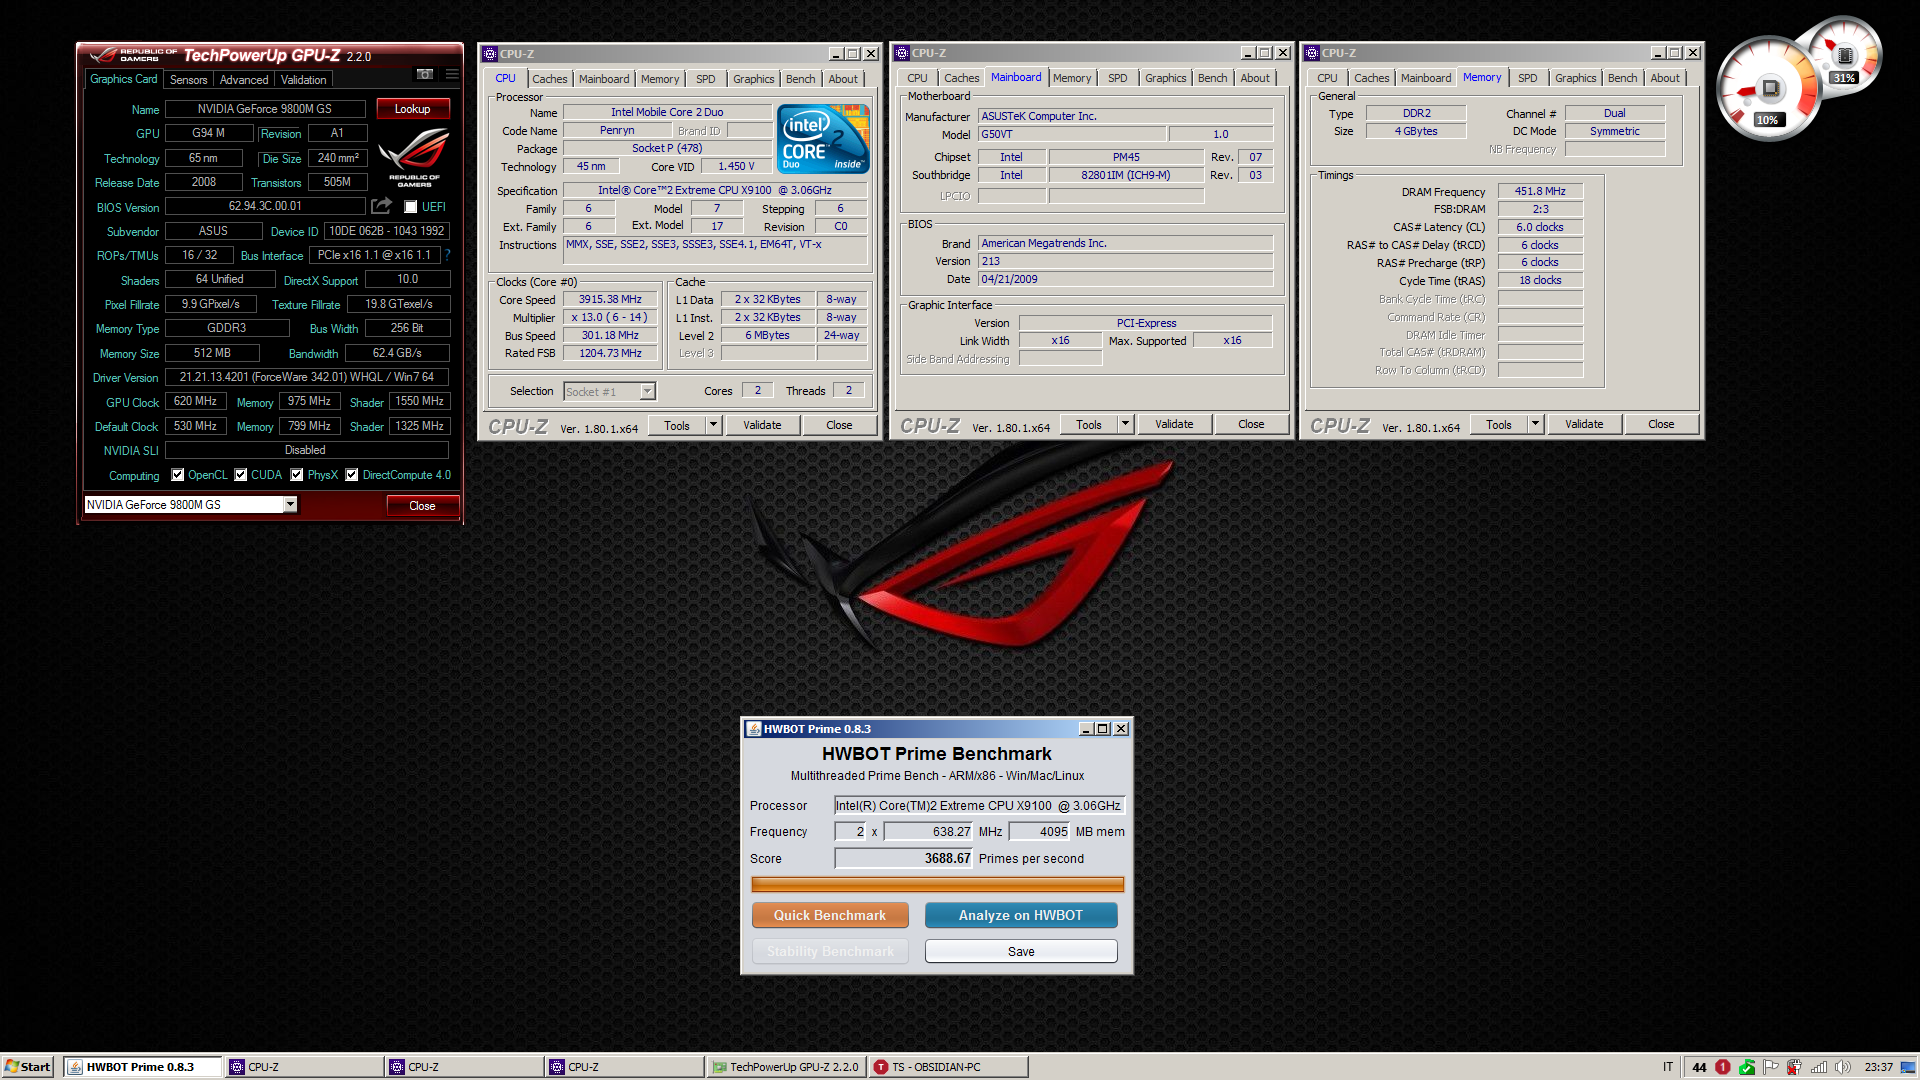Click the green checkmark tray icon
Image resolution: width=1920 pixels, height=1080 pixels.
[x=1746, y=1067]
